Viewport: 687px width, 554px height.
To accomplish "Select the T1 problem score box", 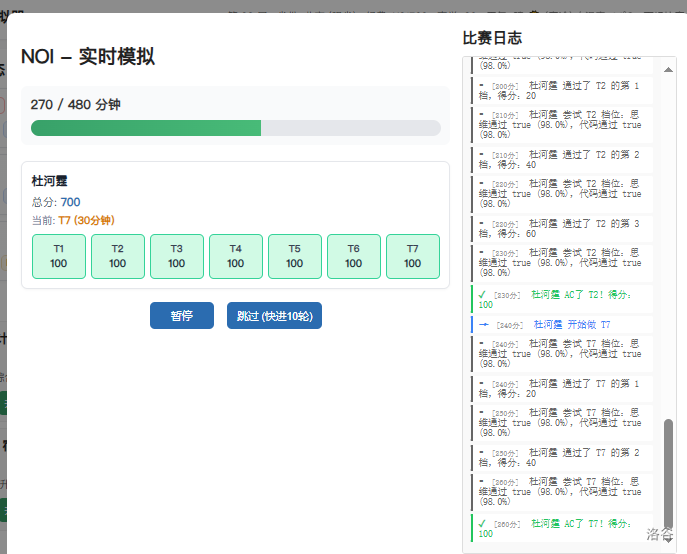I will [x=58, y=256].
